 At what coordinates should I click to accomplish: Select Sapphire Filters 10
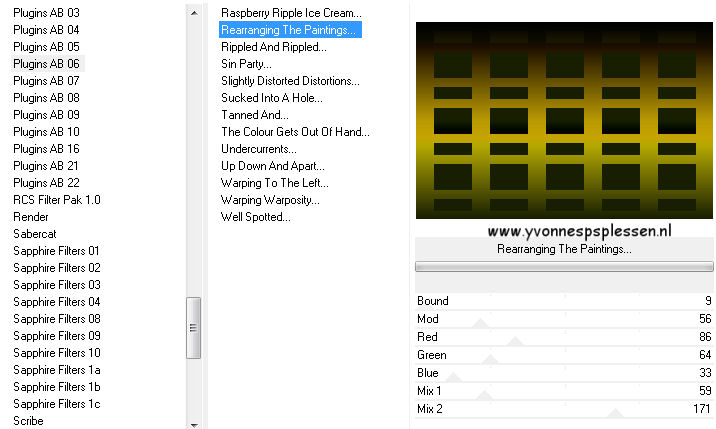[x=57, y=353]
